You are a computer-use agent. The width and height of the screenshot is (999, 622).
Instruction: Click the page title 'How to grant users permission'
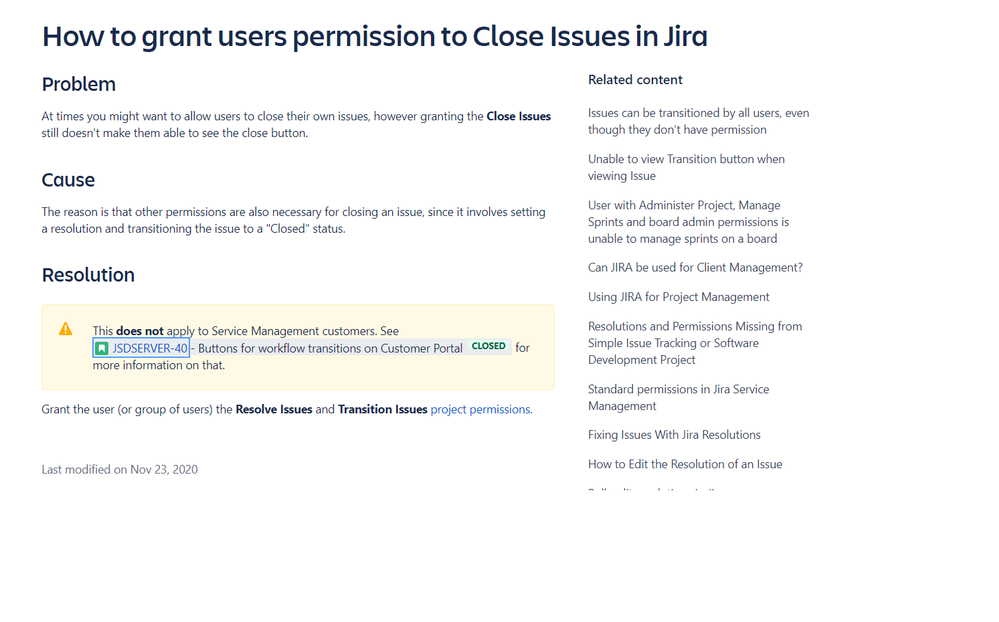coord(375,36)
